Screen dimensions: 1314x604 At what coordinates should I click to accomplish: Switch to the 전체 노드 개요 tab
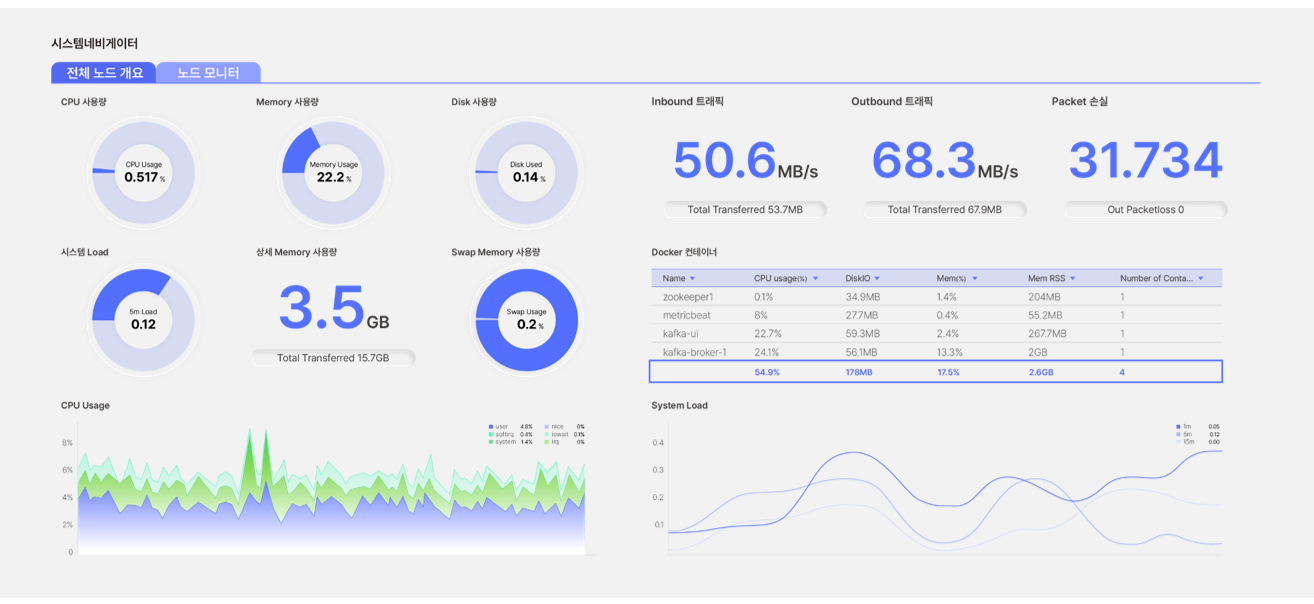pyautogui.click(x=104, y=72)
